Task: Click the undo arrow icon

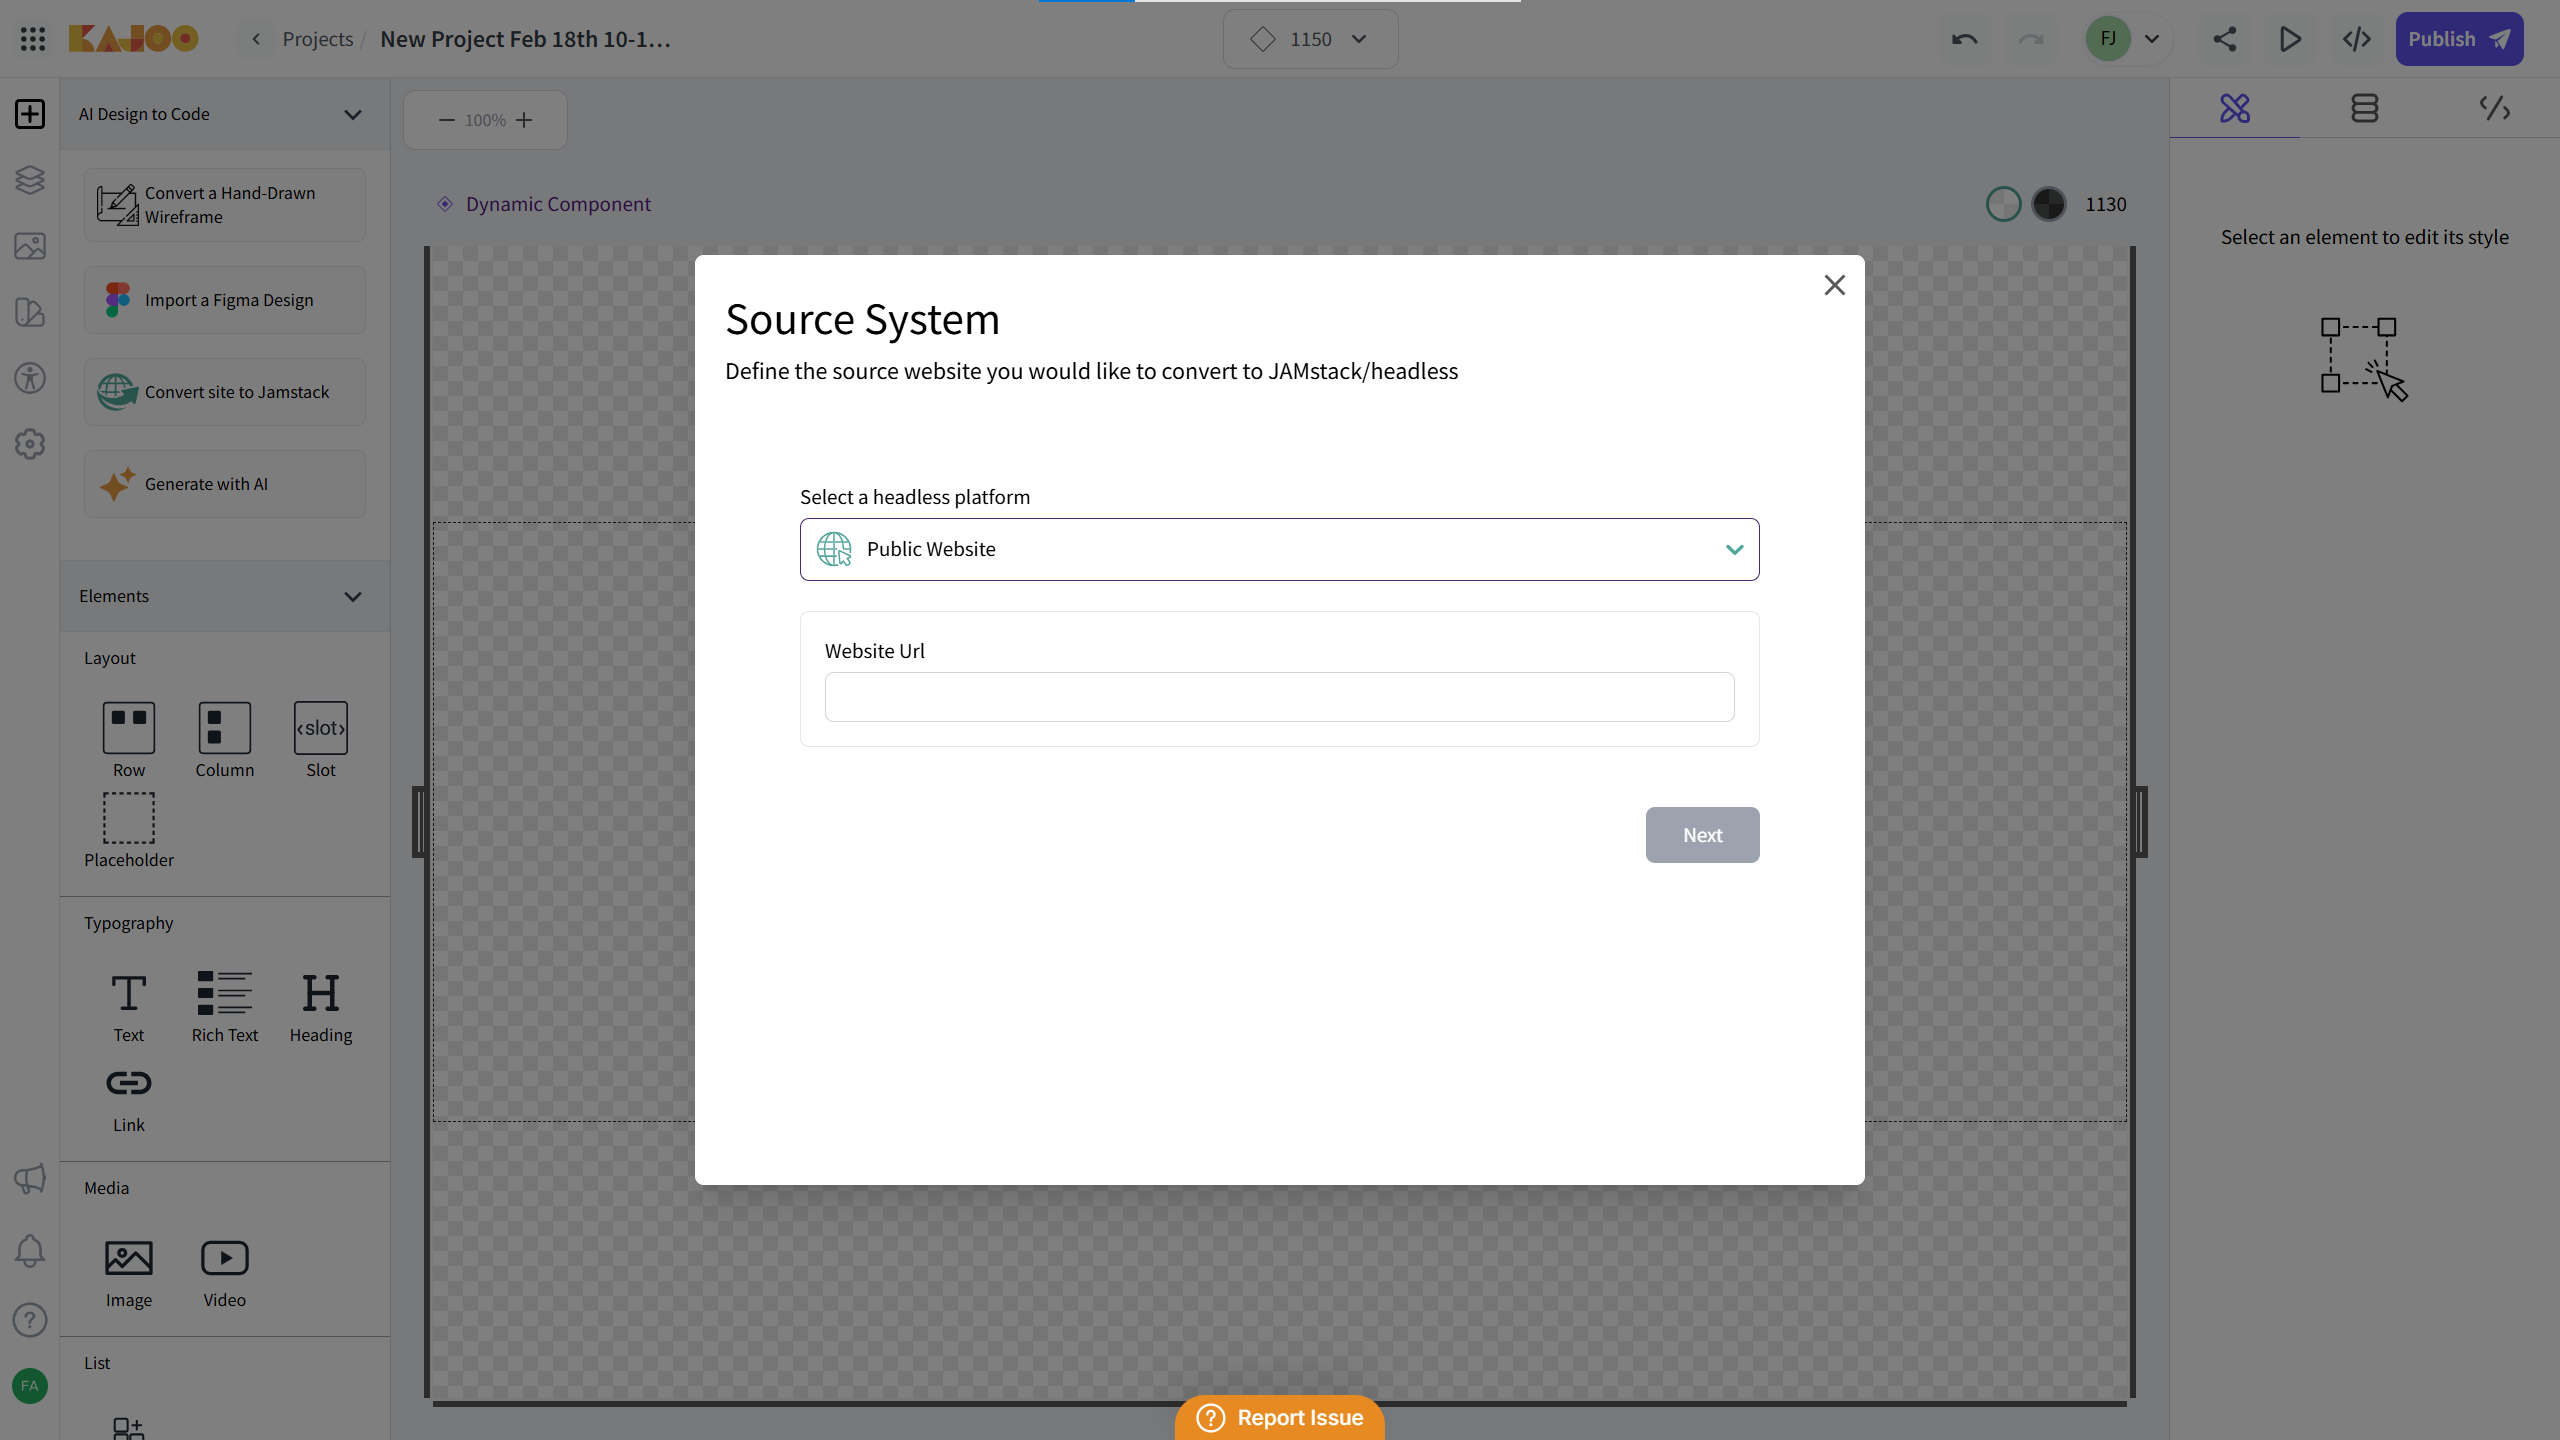Action: click(x=1964, y=39)
